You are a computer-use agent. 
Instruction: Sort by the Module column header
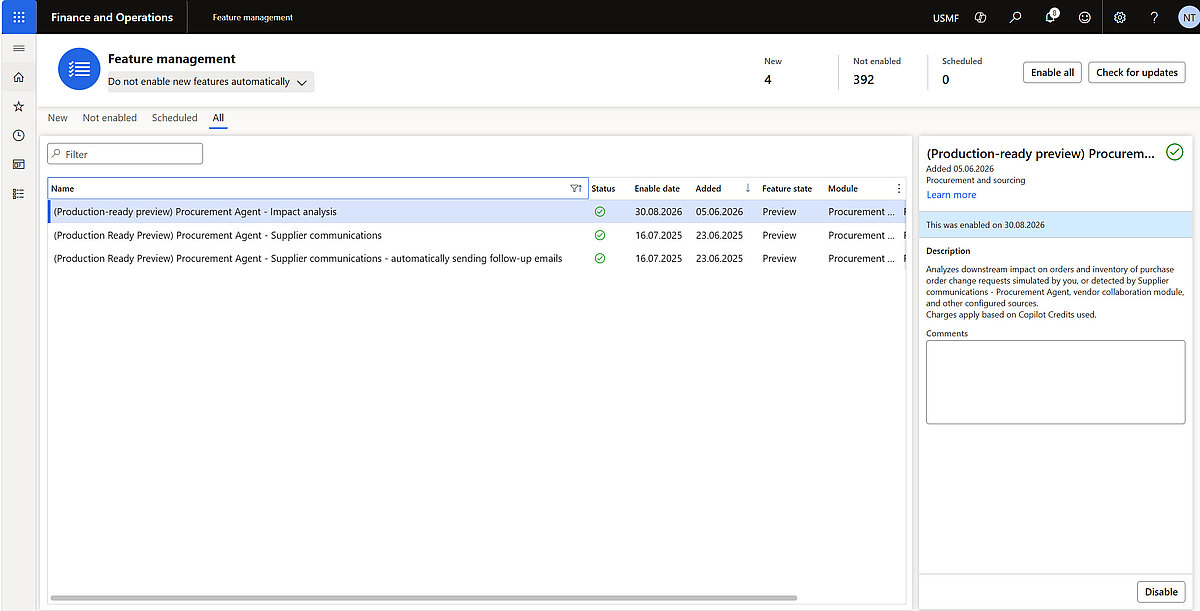[843, 188]
